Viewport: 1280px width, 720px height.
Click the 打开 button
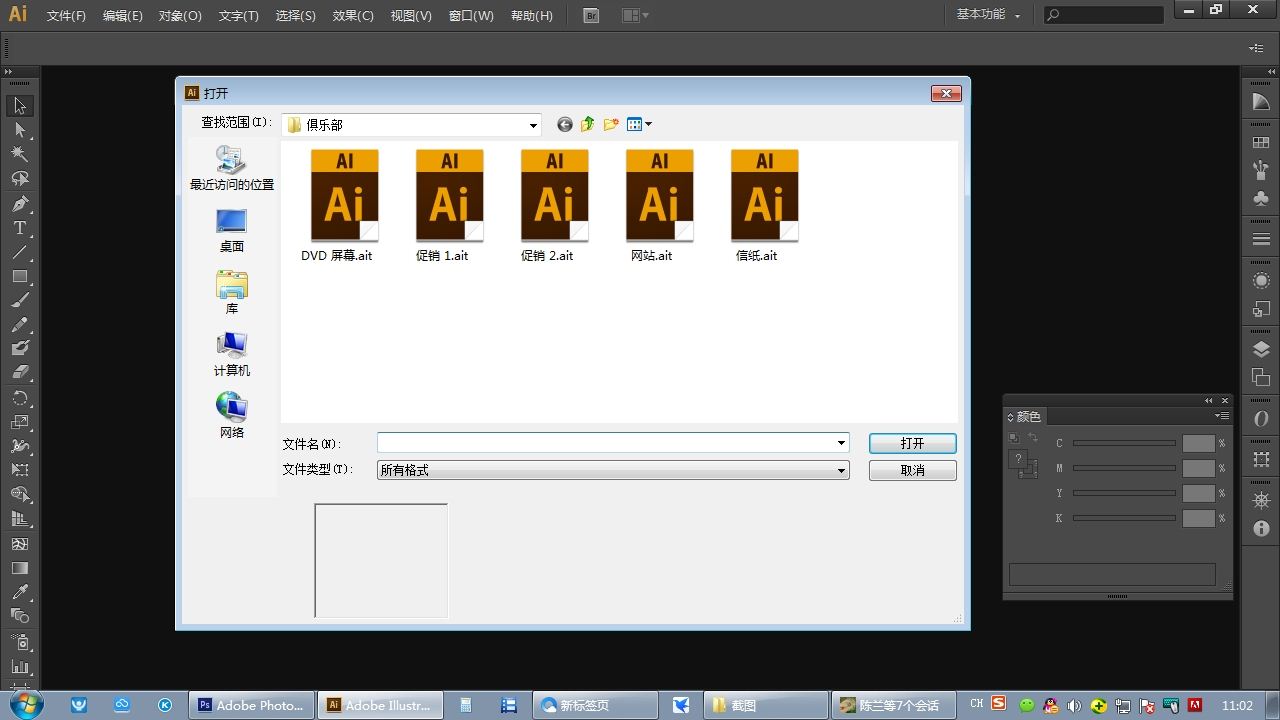912,443
